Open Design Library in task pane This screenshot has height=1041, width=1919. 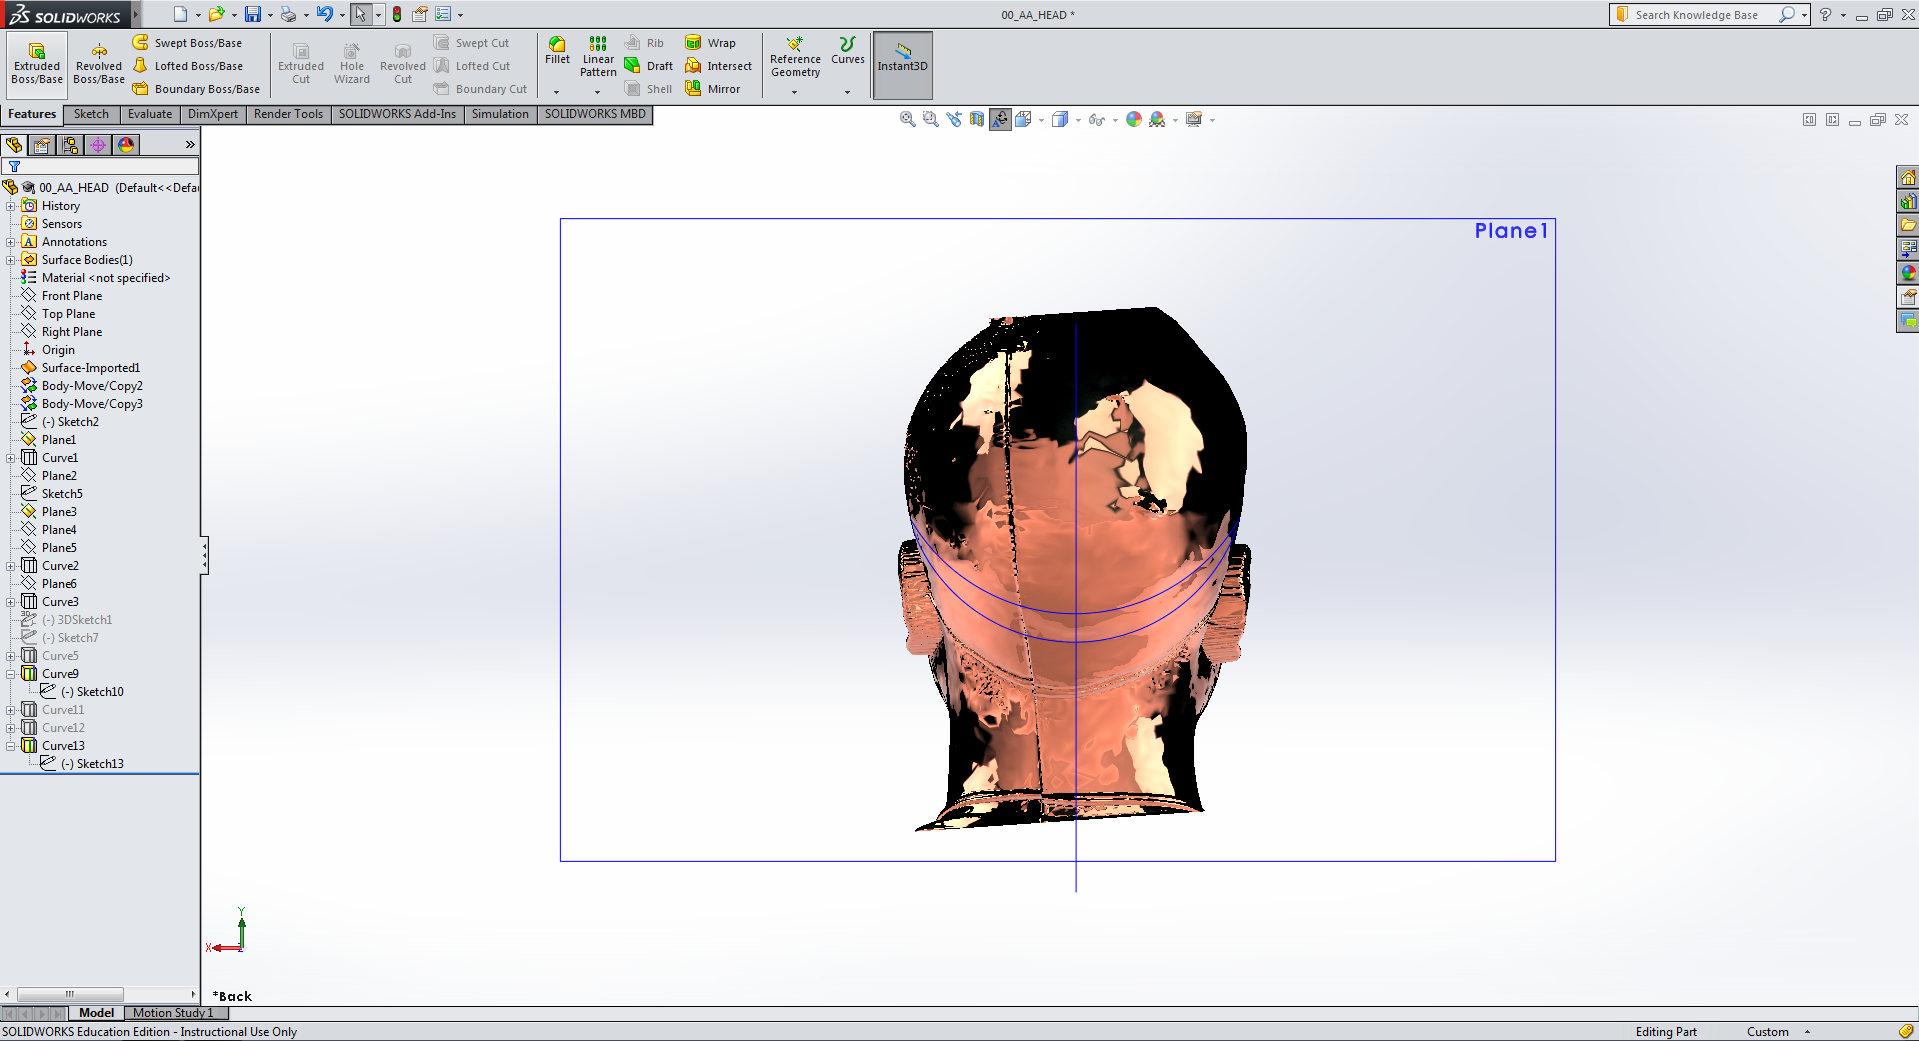1908,201
